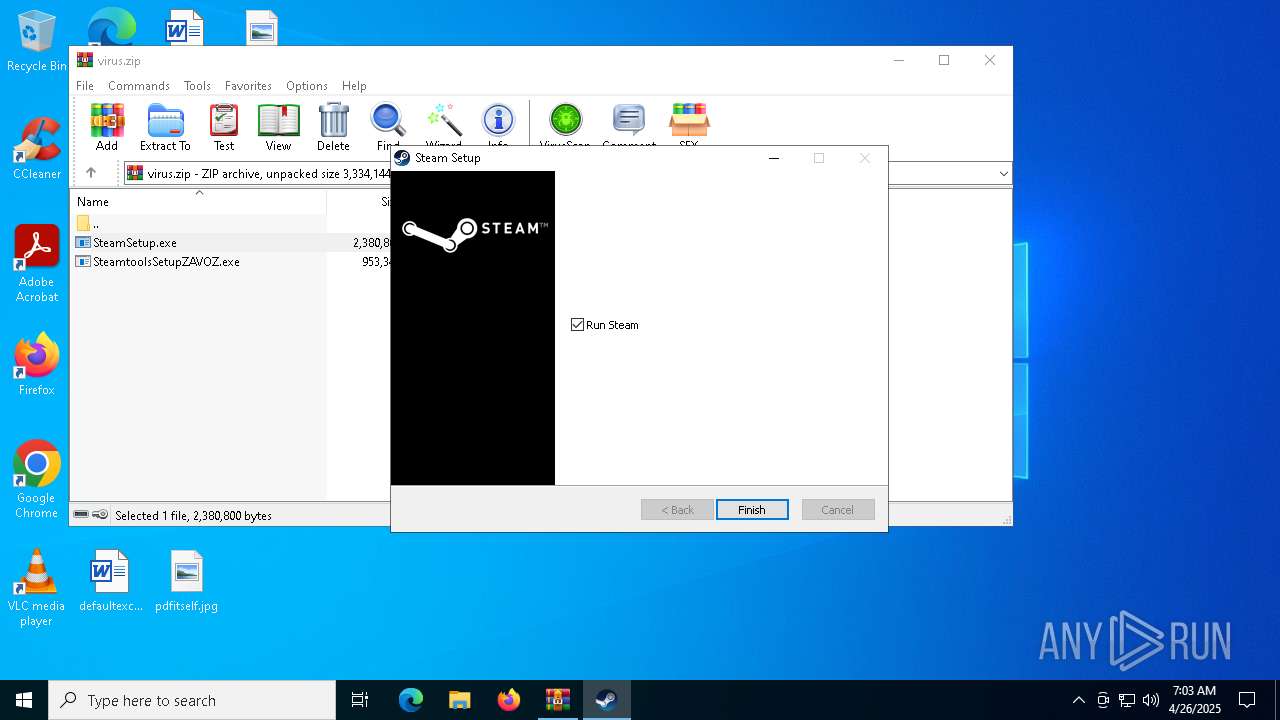Open the Adobe Acrobat desktop shortcut
The width and height of the screenshot is (1280, 720).
click(x=36, y=264)
